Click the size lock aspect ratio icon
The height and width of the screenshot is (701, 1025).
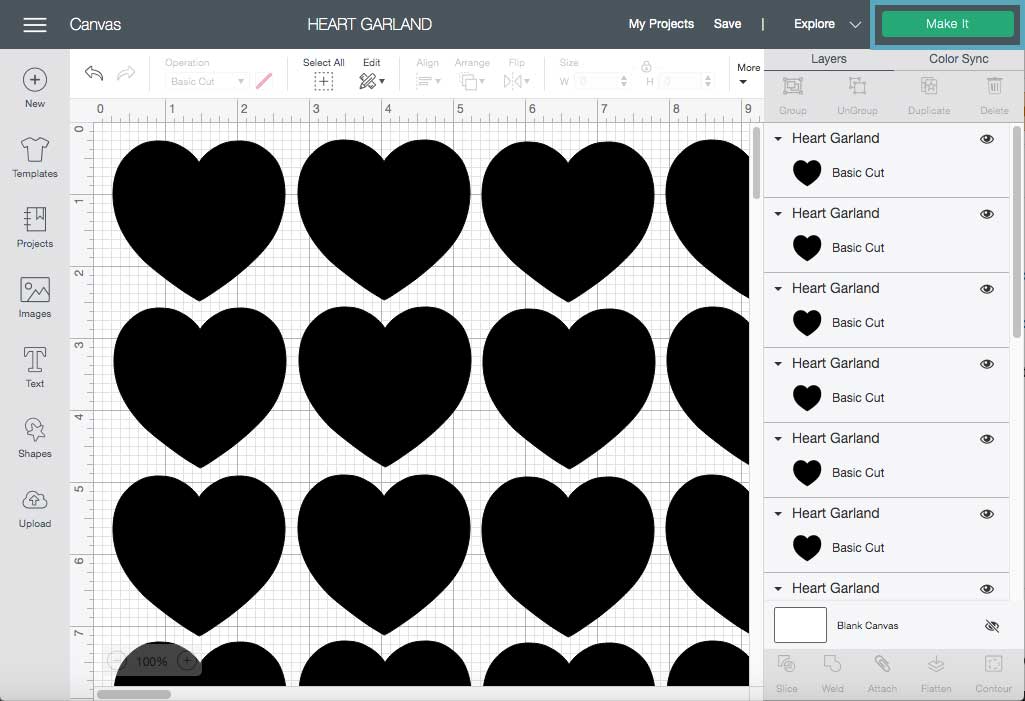pos(646,66)
